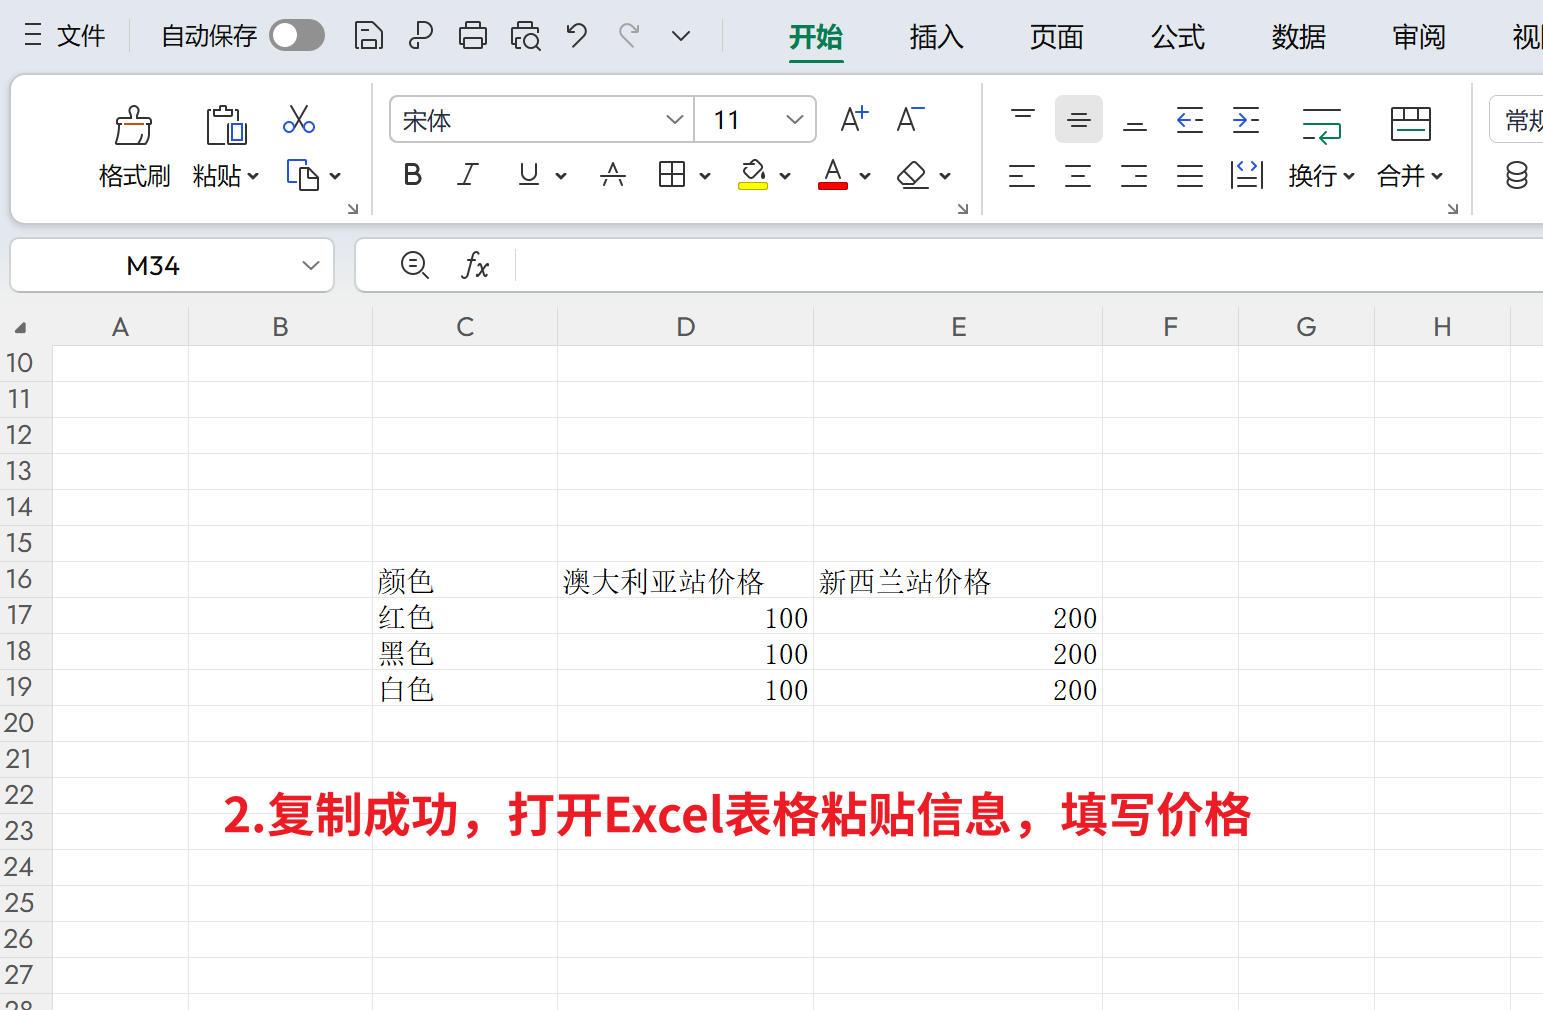
Task: Apply yellow fill color
Action: [753, 175]
